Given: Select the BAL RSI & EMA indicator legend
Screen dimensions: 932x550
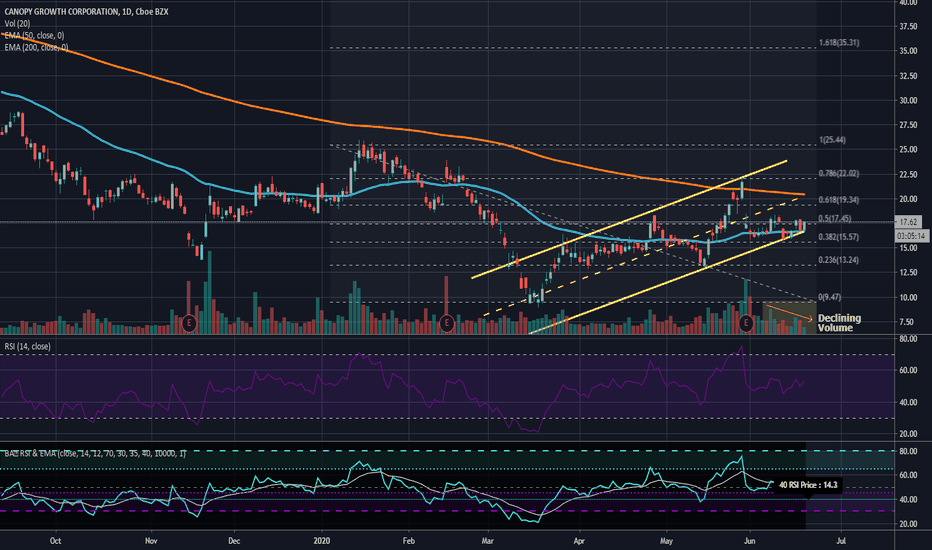Looking at the screenshot, I should tap(95, 454).
